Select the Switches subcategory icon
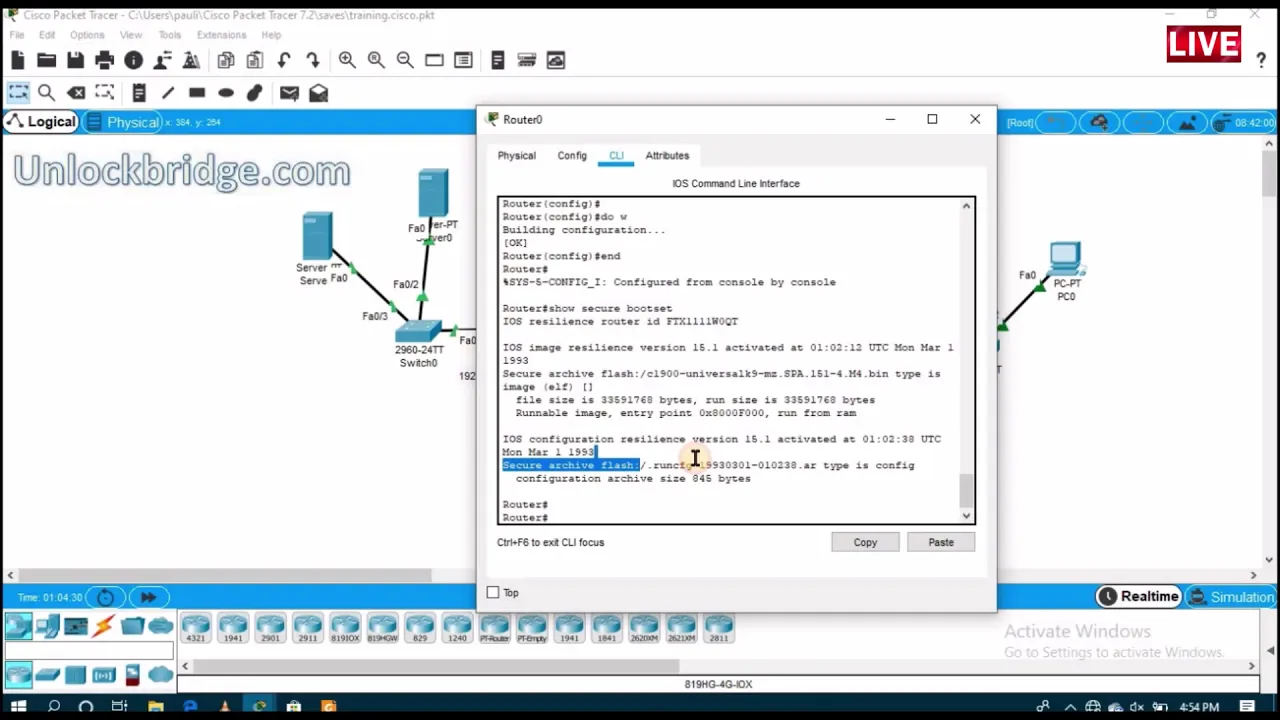The image size is (1280, 720). tap(47, 675)
